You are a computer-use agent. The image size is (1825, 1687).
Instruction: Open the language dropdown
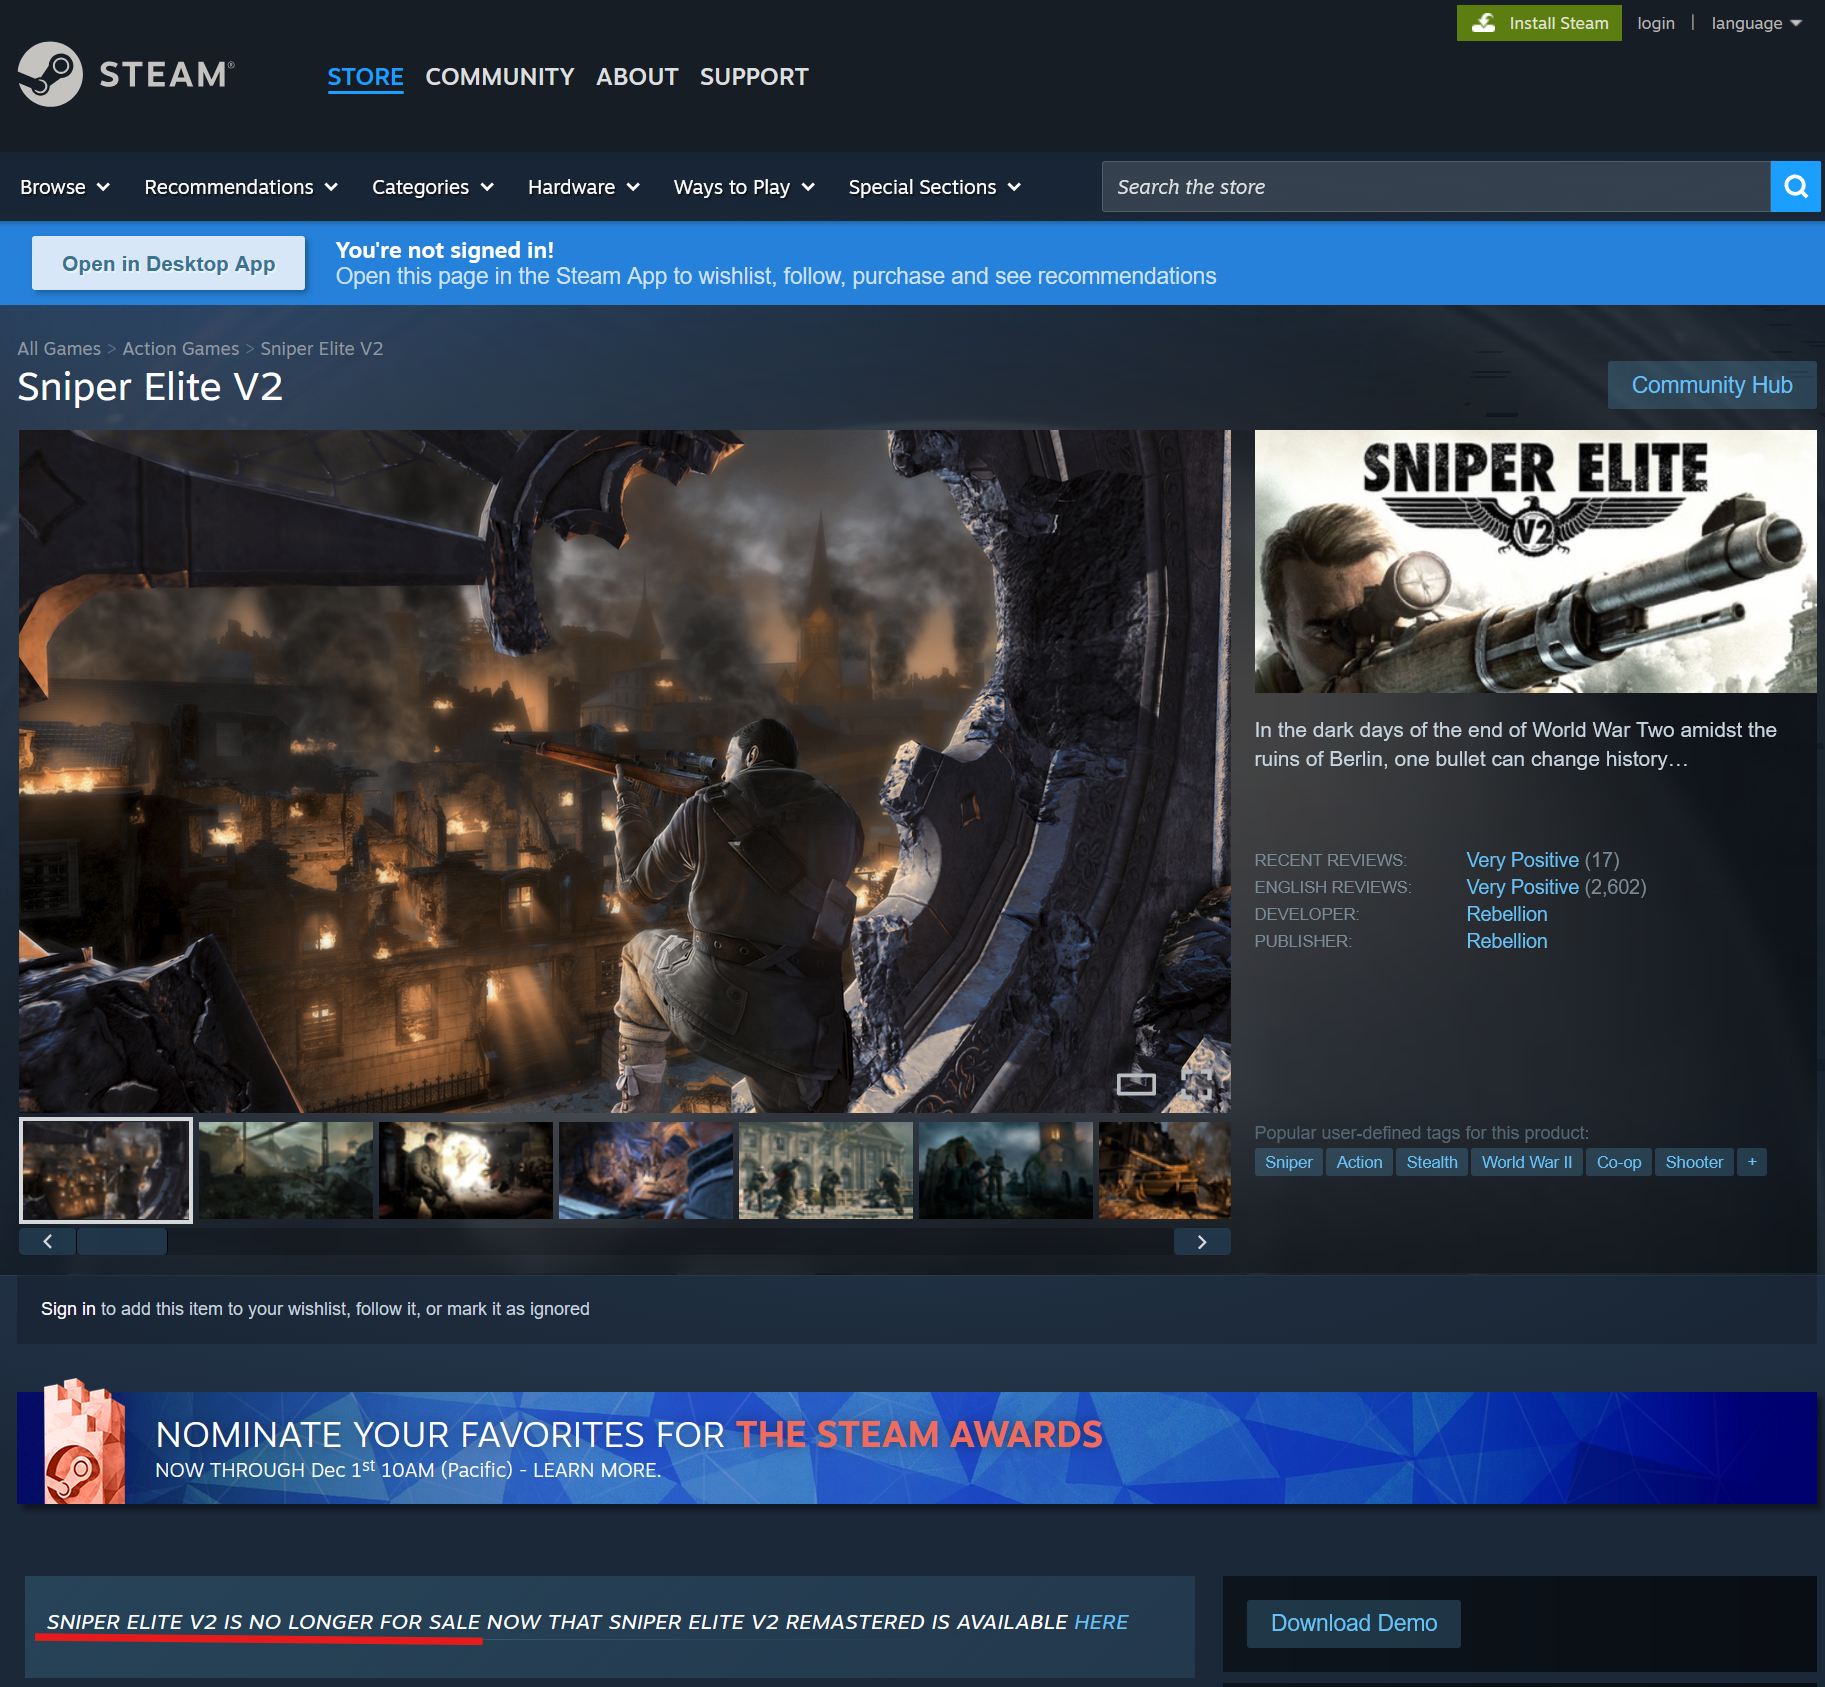pyautogui.click(x=1755, y=23)
